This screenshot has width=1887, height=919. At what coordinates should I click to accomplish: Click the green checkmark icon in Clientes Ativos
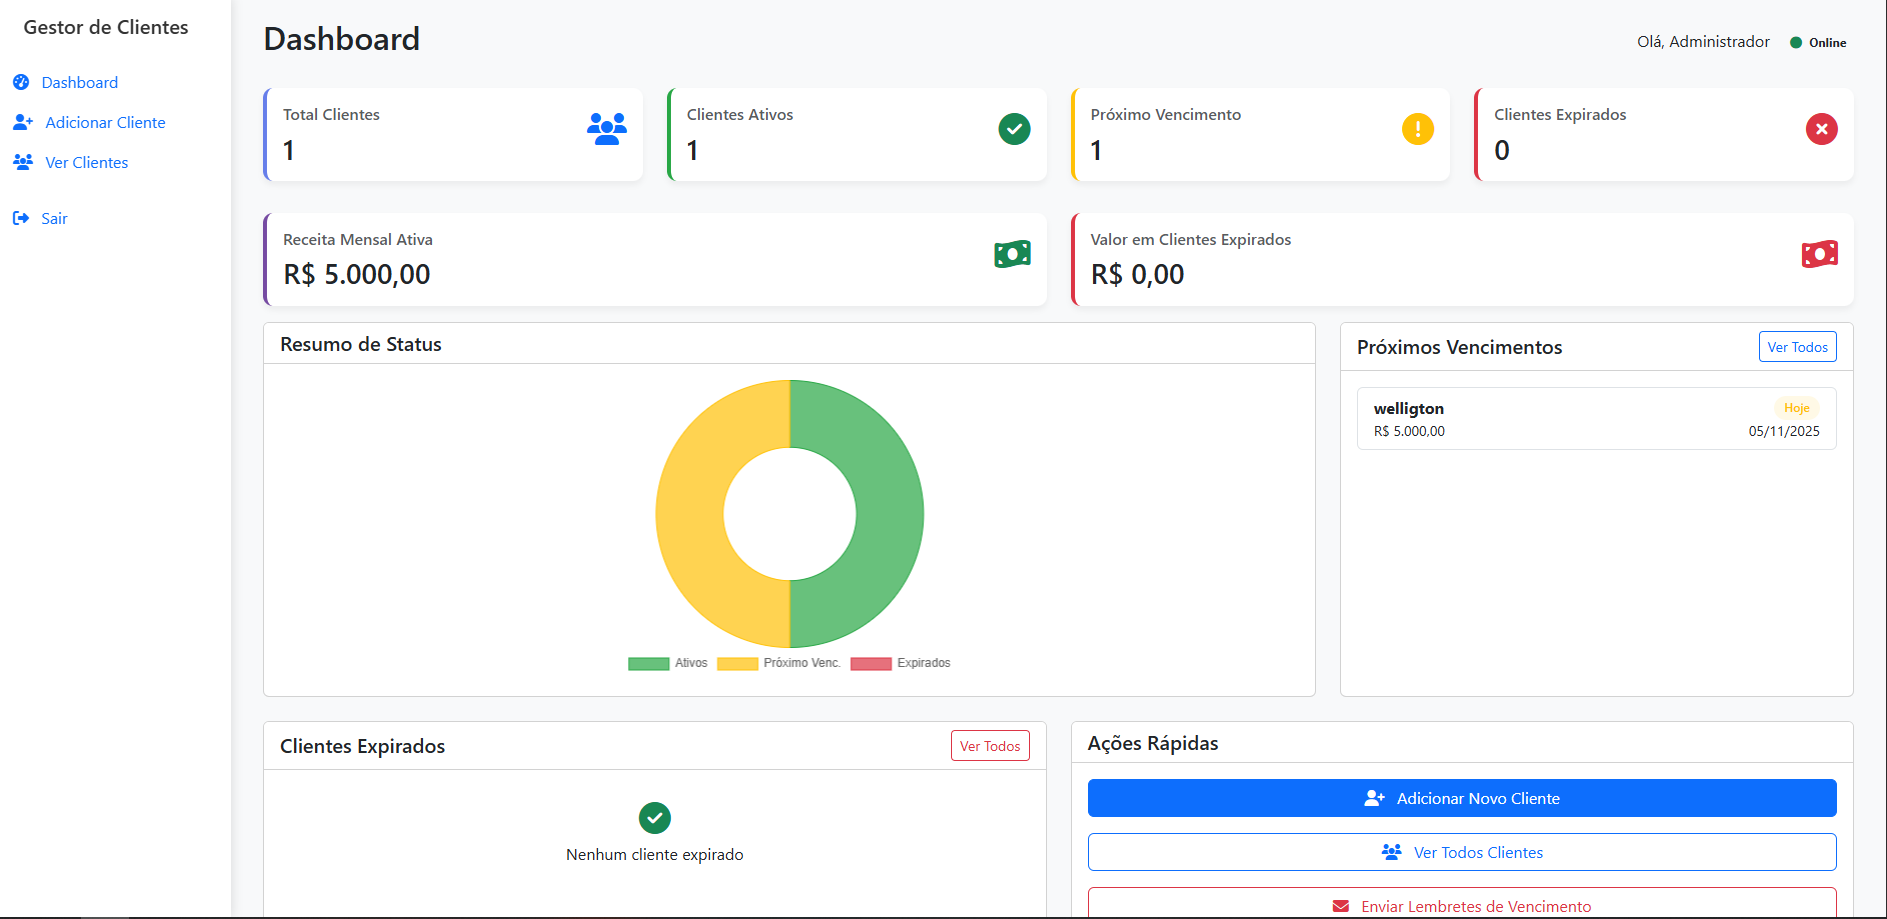click(1014, 129)
